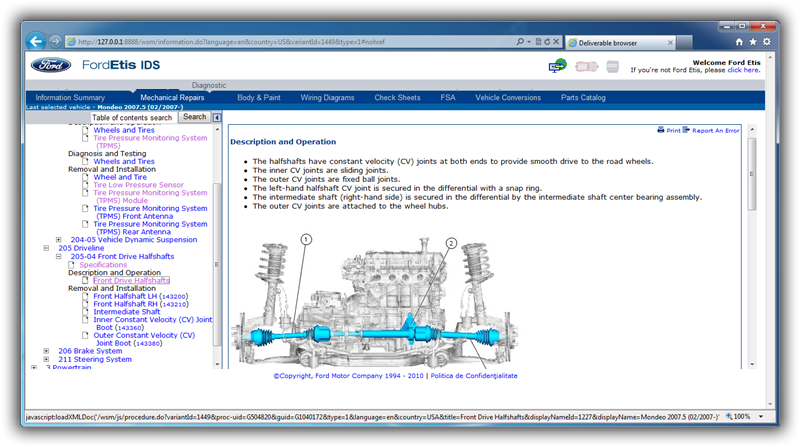Expand the 211 Steering System node
The image size is (800, 447).
46,359
